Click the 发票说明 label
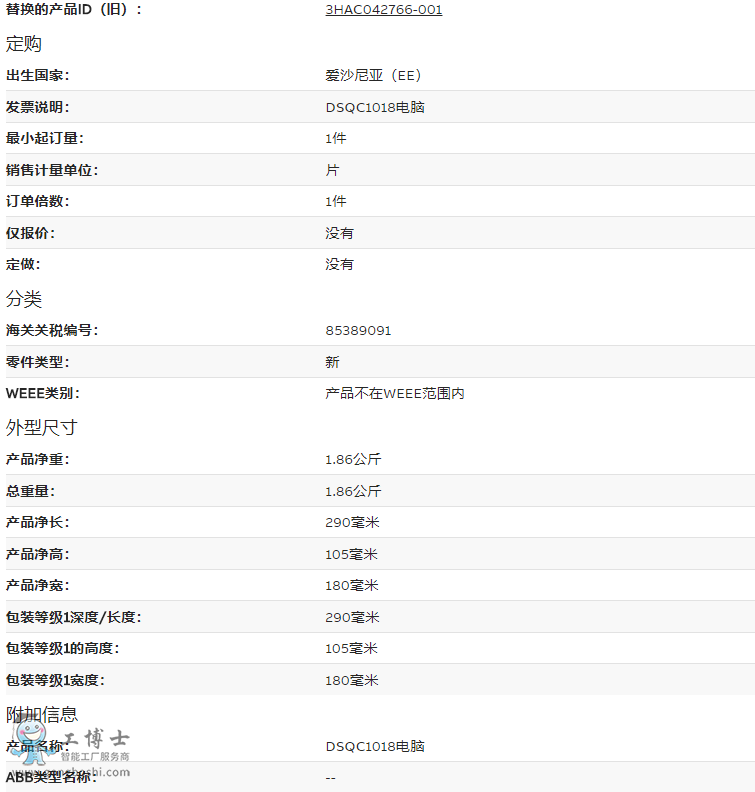 [x=37, y=107]
